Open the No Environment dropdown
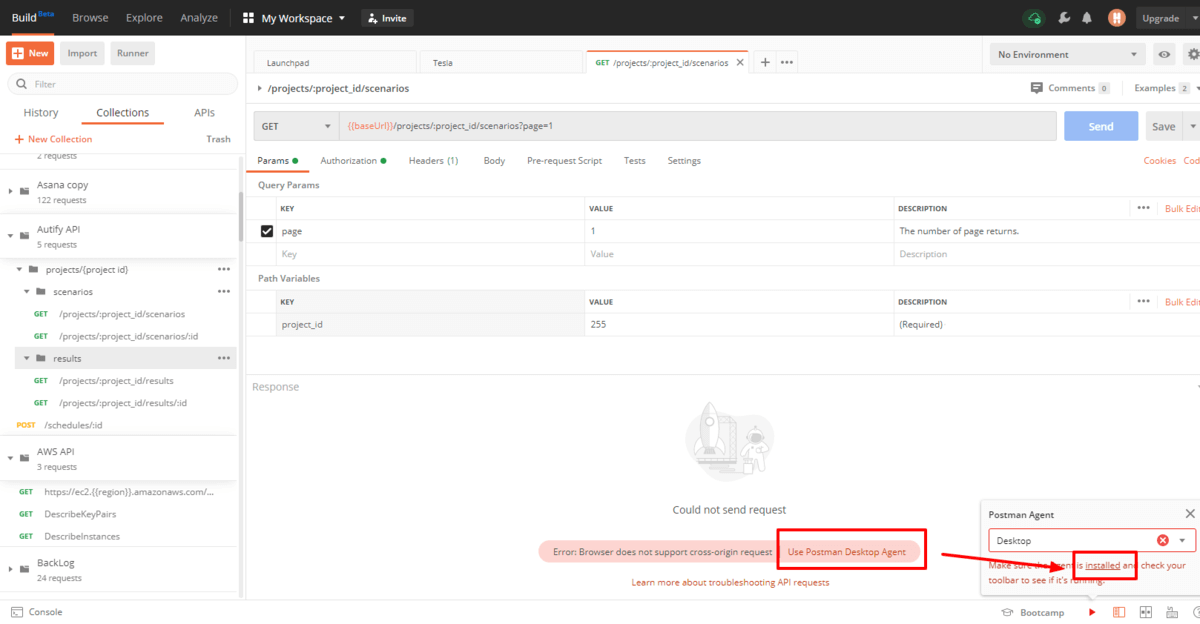Viewport: 1200px width, 624px height. pos(1067,54)
